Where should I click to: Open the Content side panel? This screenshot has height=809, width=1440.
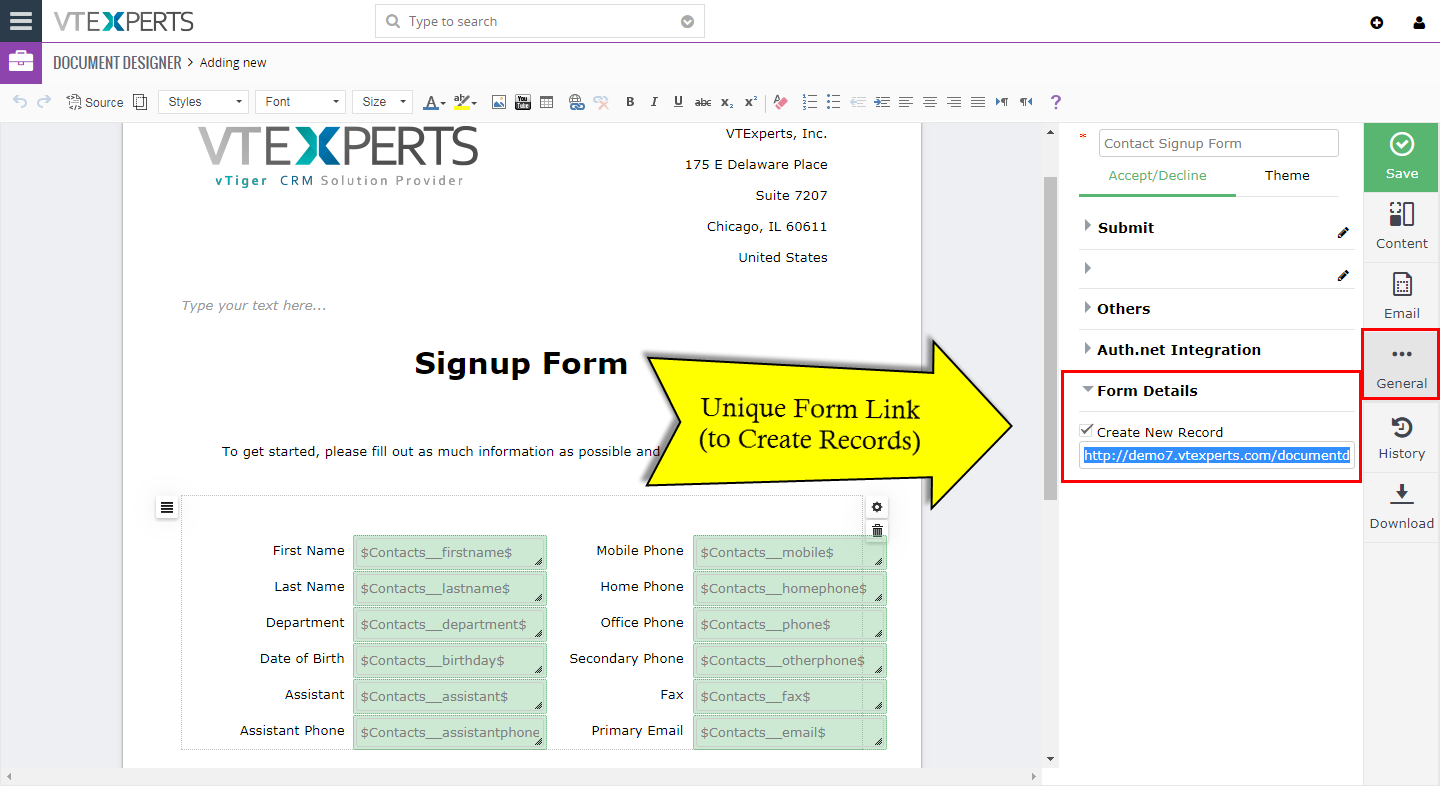coord(1402,227)
